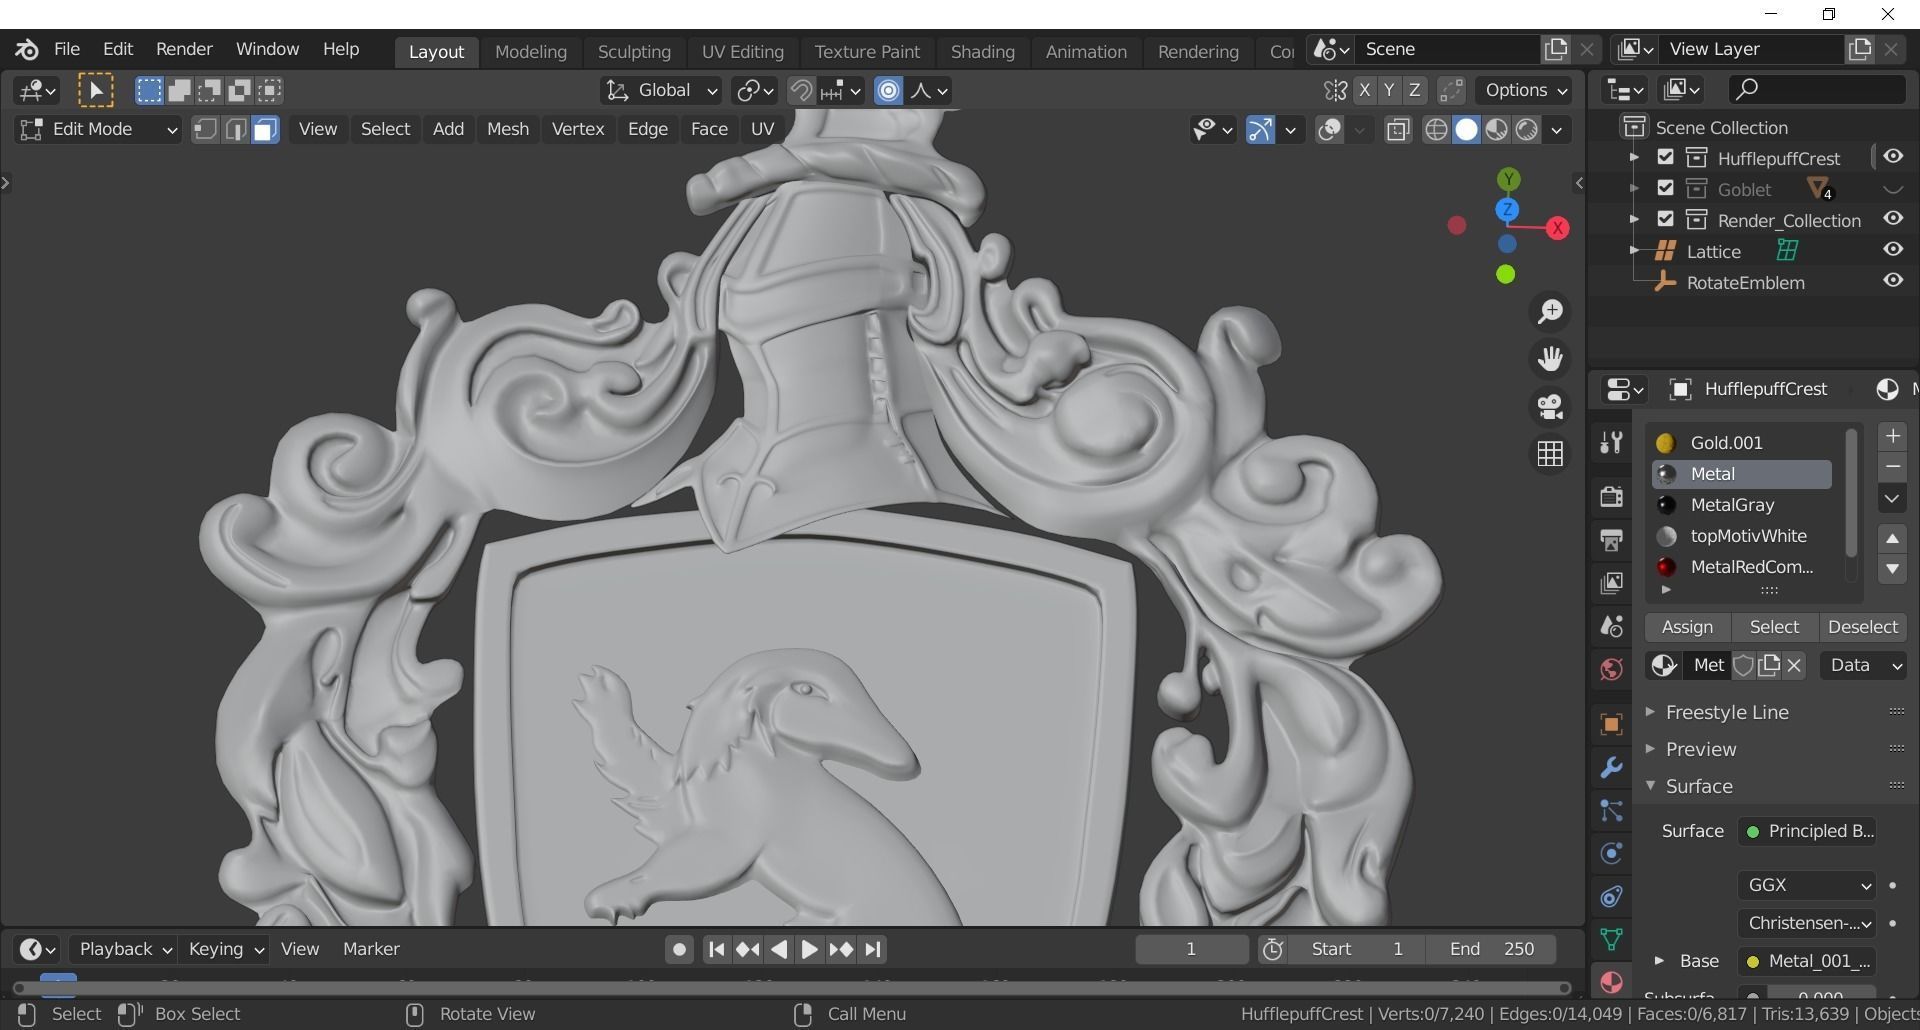Open the Particles properties tab
Viewport: 1920px width, 1030px height.
tap(1610, 810)
